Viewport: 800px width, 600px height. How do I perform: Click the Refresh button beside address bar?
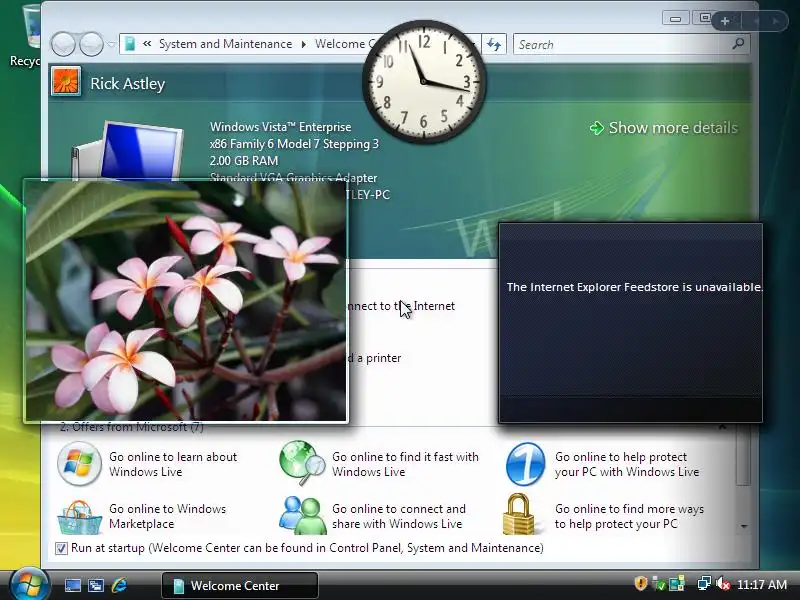pos(494,44)
